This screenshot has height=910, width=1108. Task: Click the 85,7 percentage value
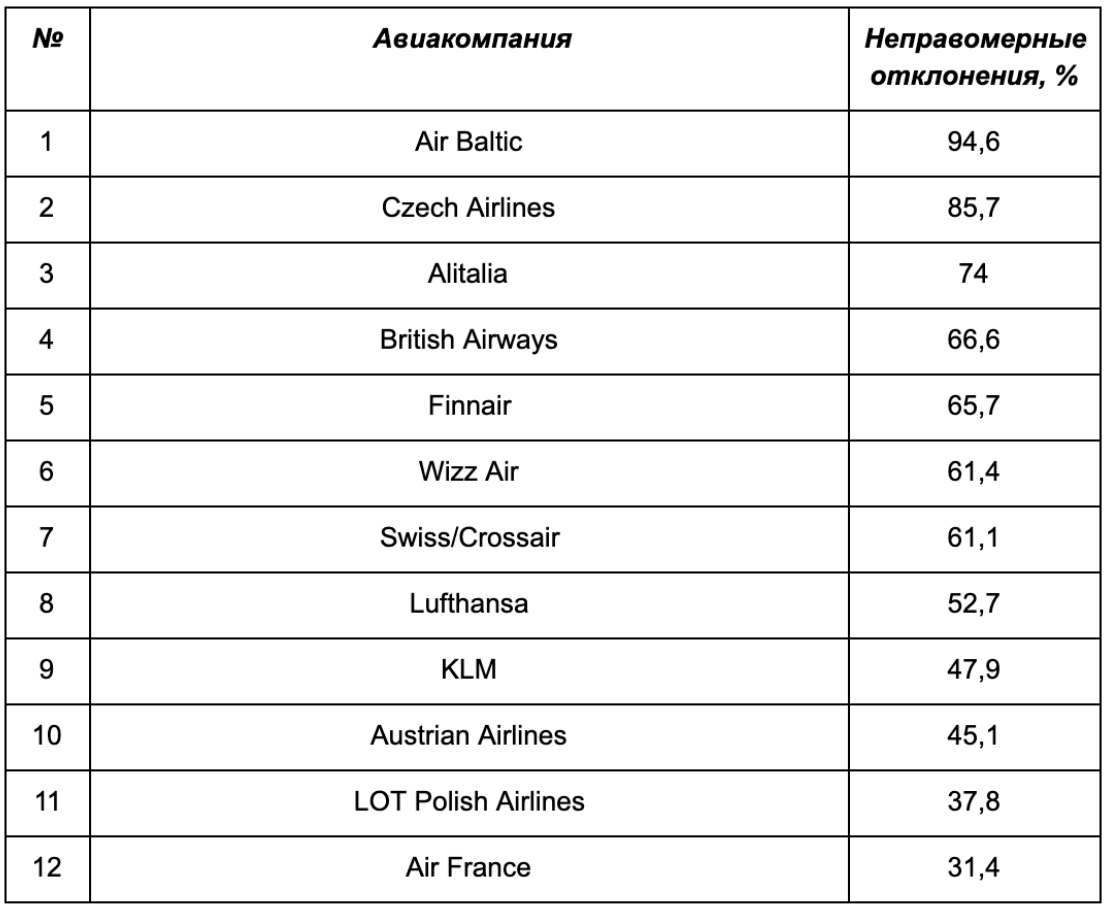pyautogui.click(x=973, y=208)
